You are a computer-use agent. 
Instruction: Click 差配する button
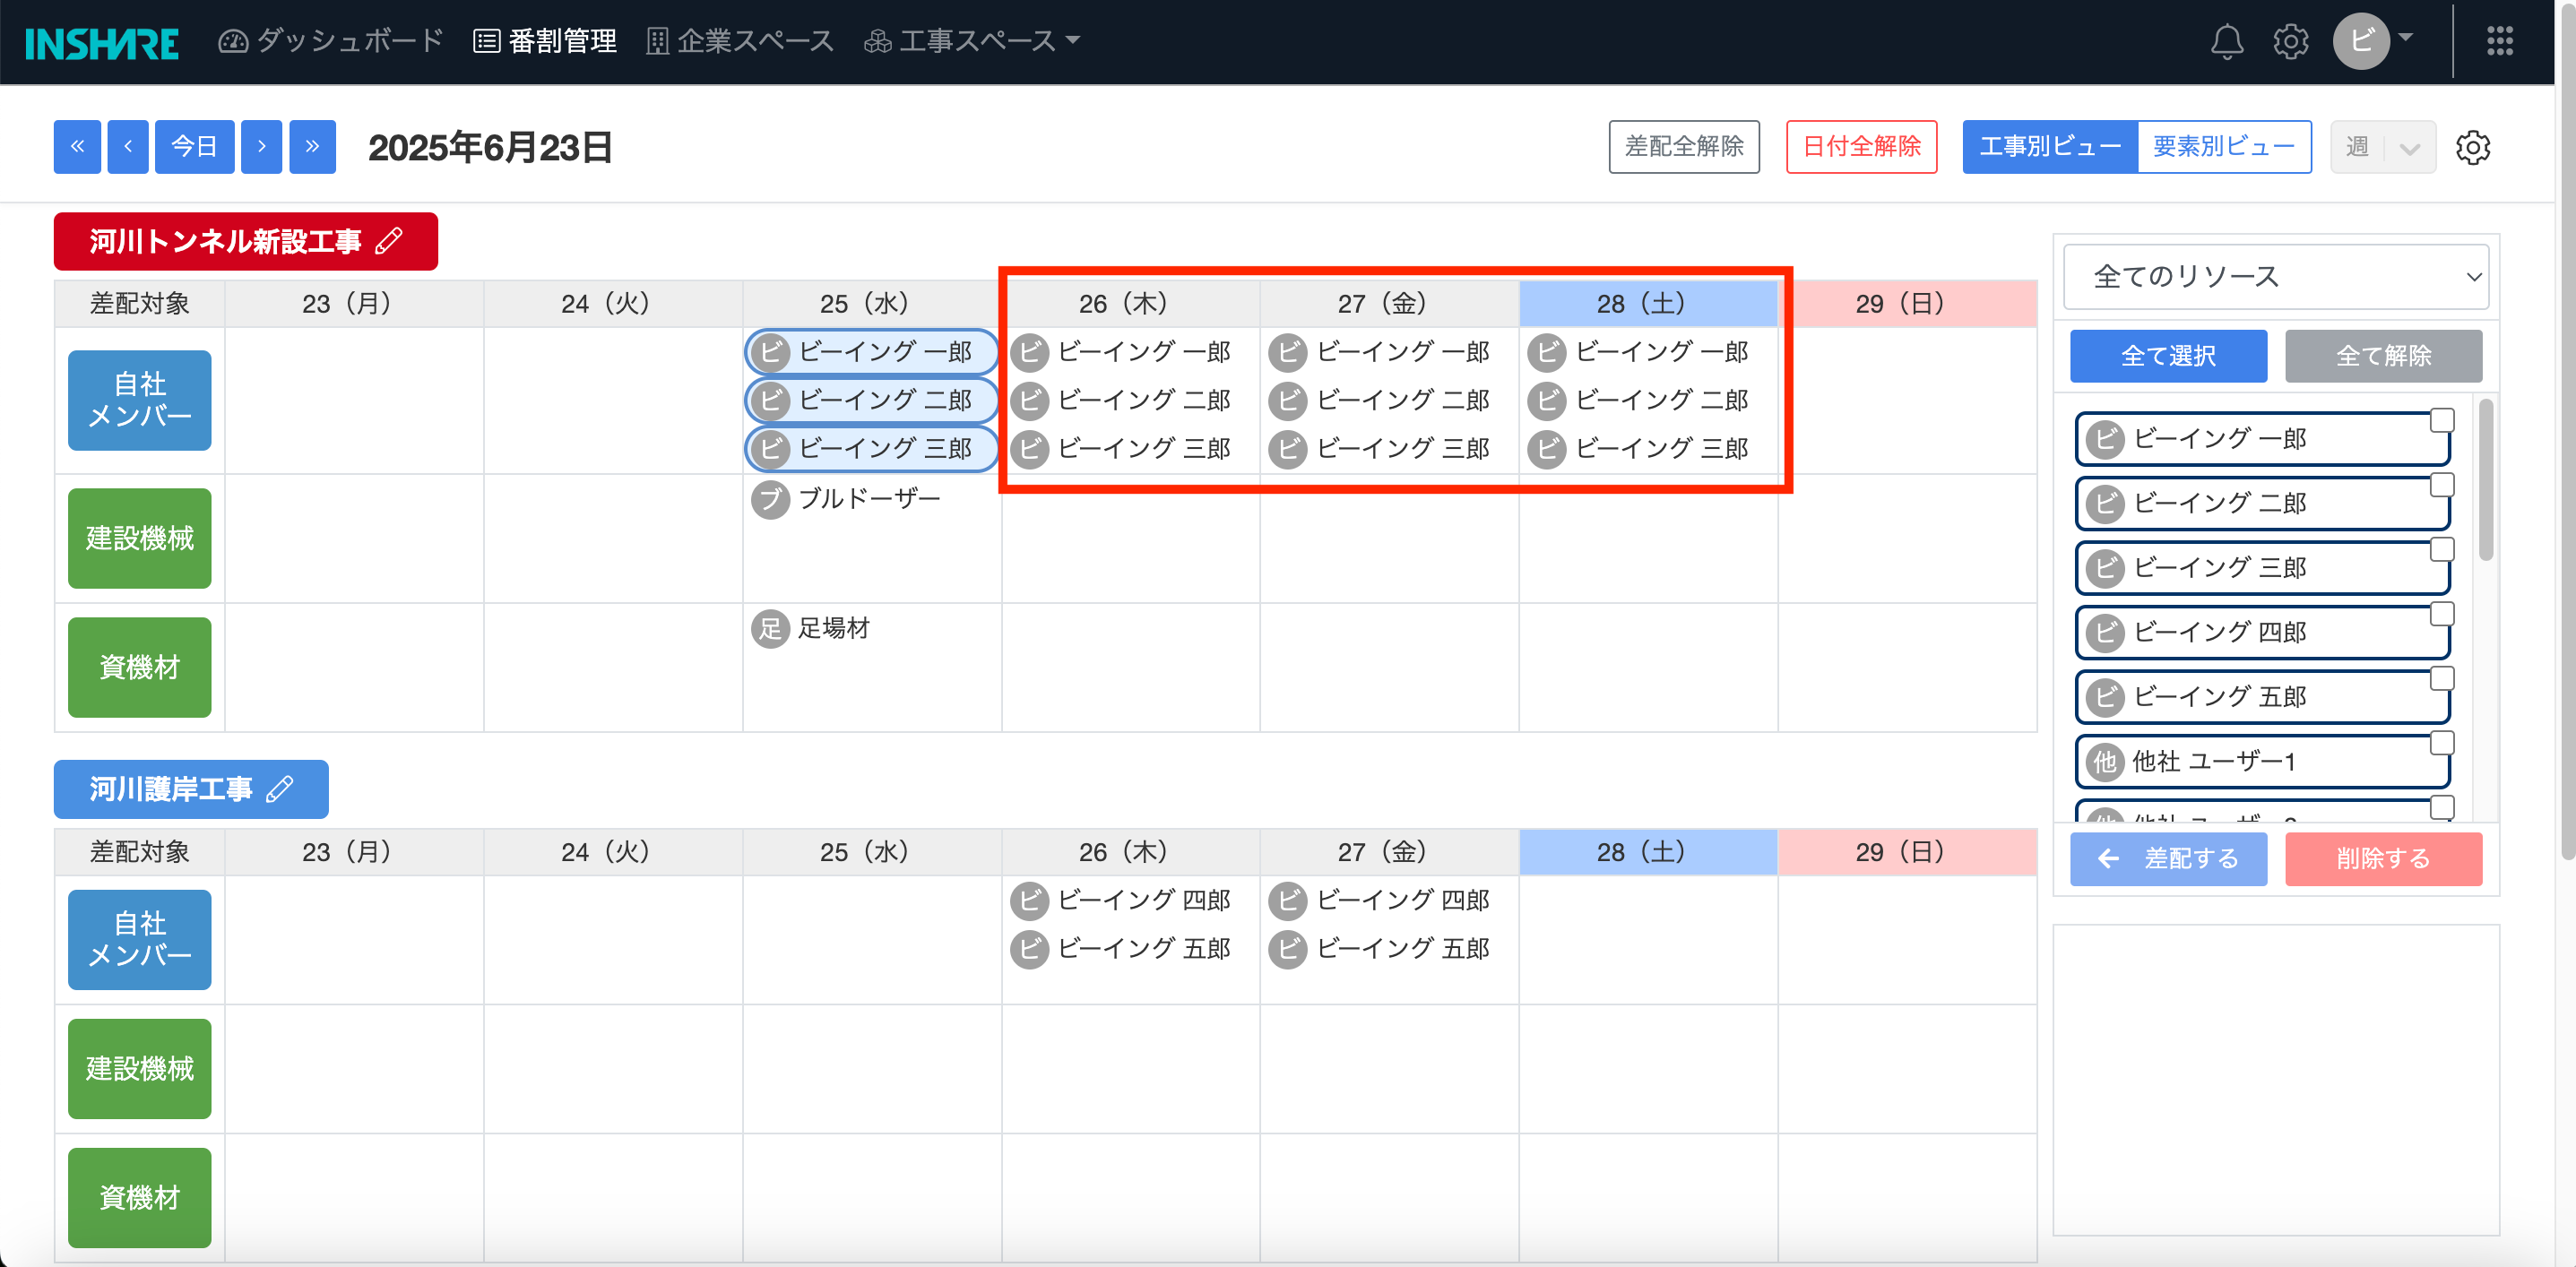[2168, 859]
